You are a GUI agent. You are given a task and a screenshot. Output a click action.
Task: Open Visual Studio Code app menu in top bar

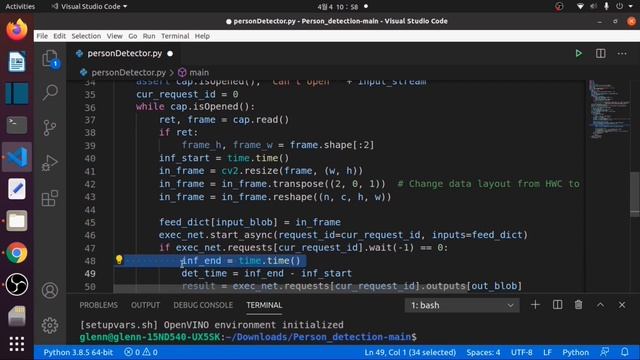click(x=89, y=7)
